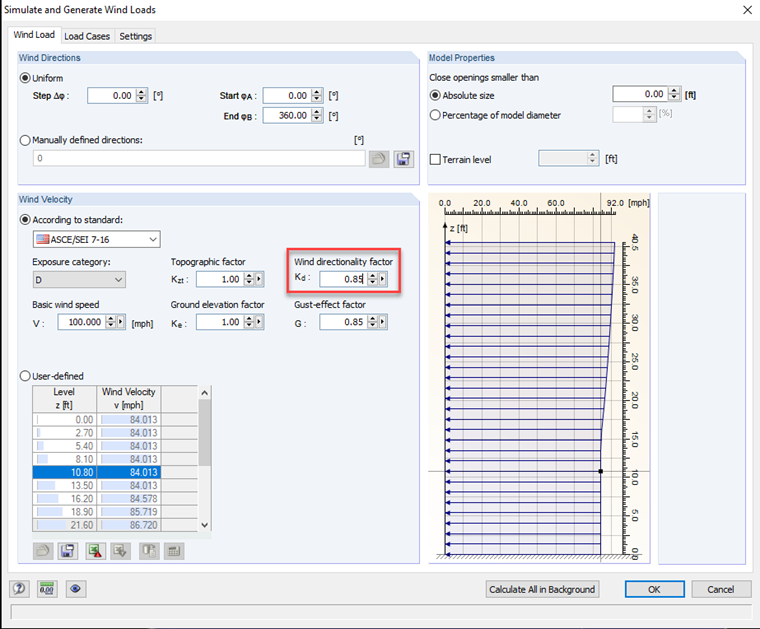Select Absolute size option
Screen dimensions: 760x629
435,95
